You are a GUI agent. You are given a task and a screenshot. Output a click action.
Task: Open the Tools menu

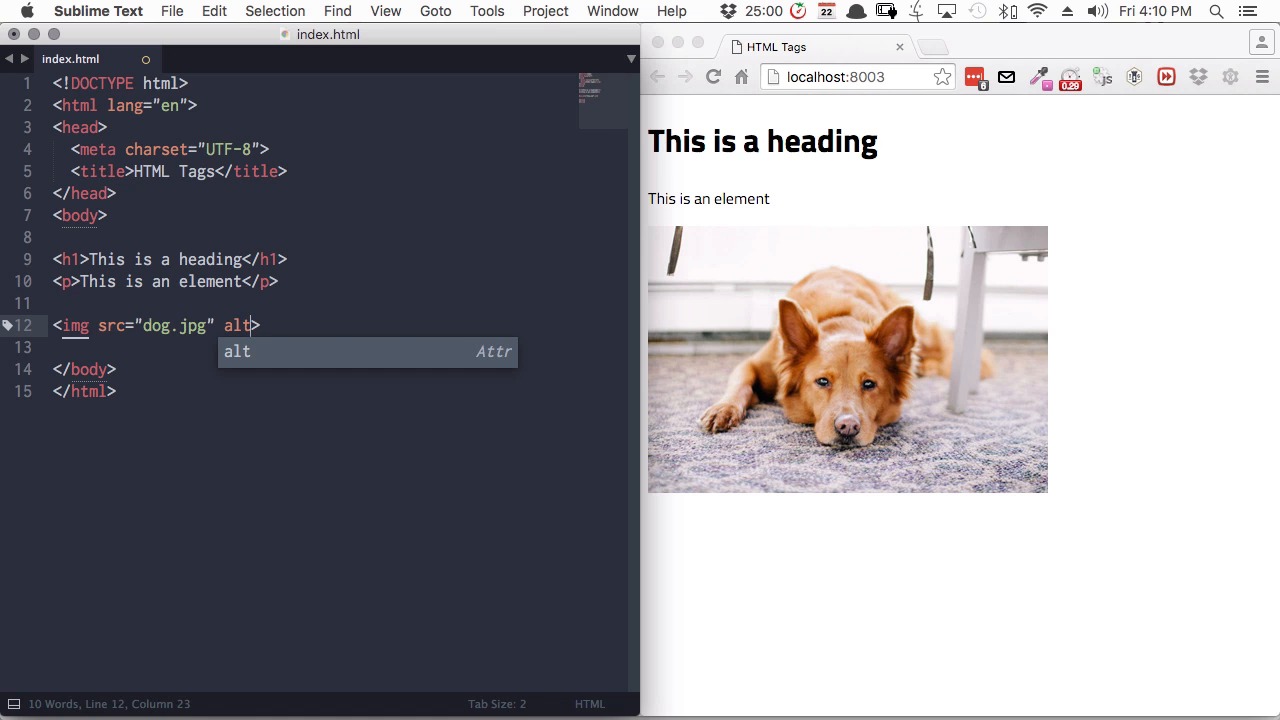(487, 11)
